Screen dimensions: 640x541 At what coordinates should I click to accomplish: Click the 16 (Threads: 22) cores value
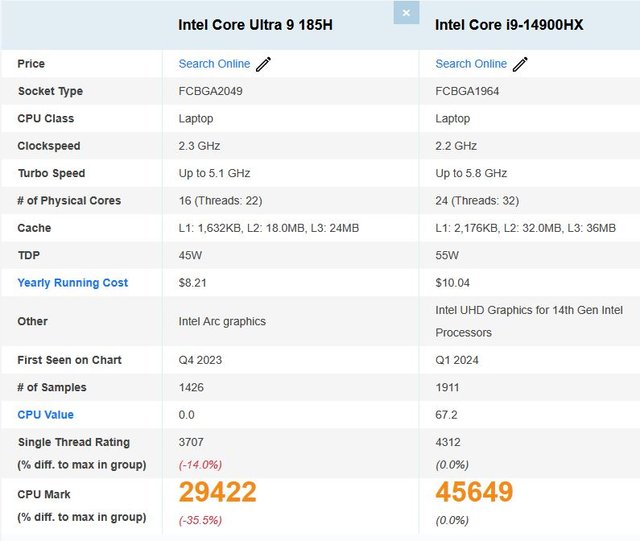[220, 200]
